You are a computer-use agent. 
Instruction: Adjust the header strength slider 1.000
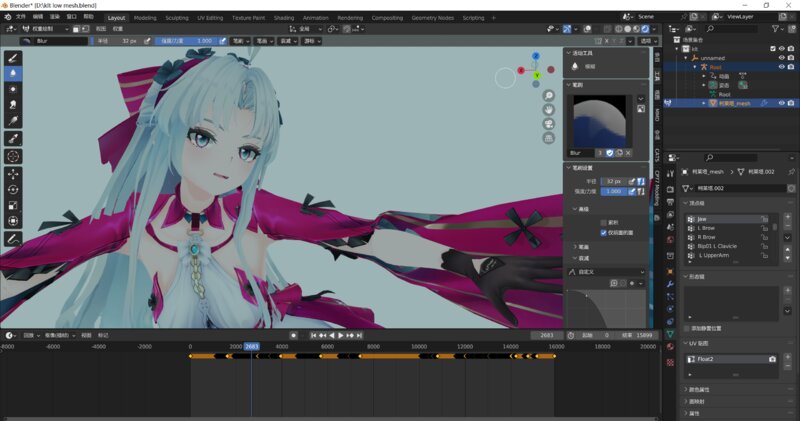click(187, 41)
